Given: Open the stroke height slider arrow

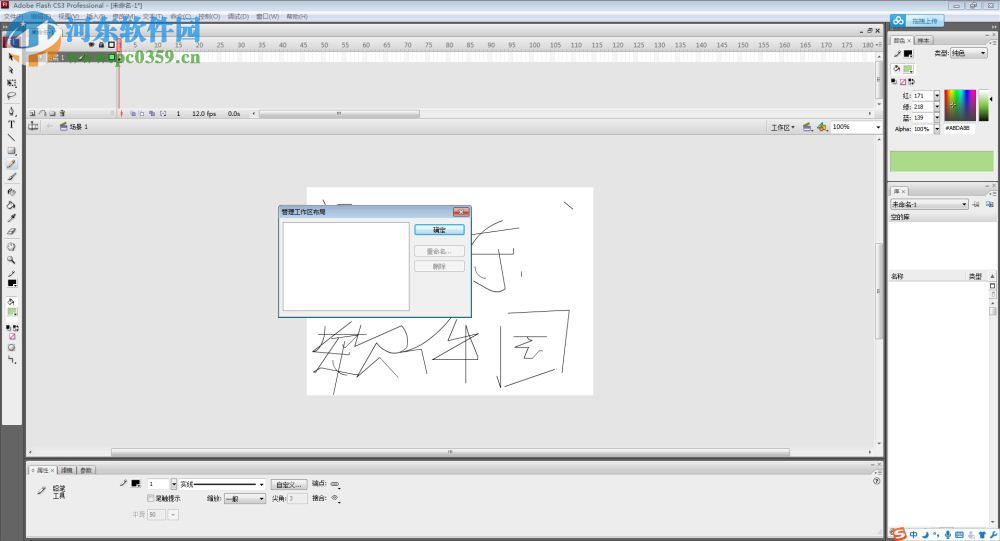Looking at the screenshot, I should click(173, 484).
